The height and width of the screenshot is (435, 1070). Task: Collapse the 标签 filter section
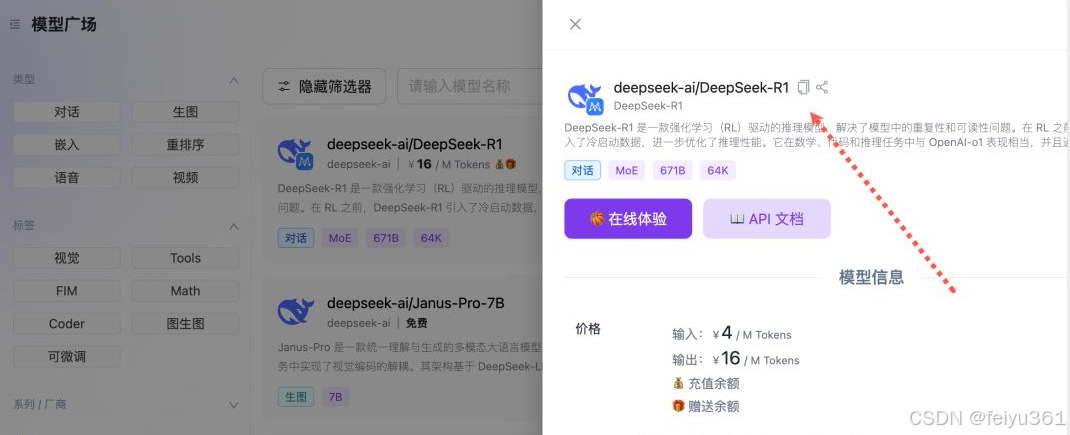[233, 226]
